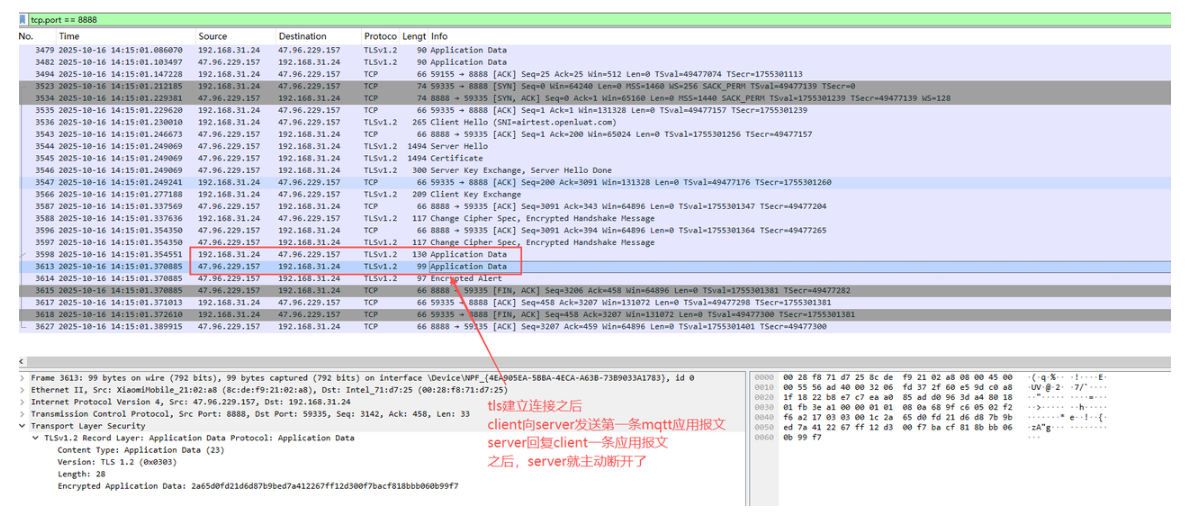
Task: Select packet 3545 Certificate row
Action: tap(594, 158)
